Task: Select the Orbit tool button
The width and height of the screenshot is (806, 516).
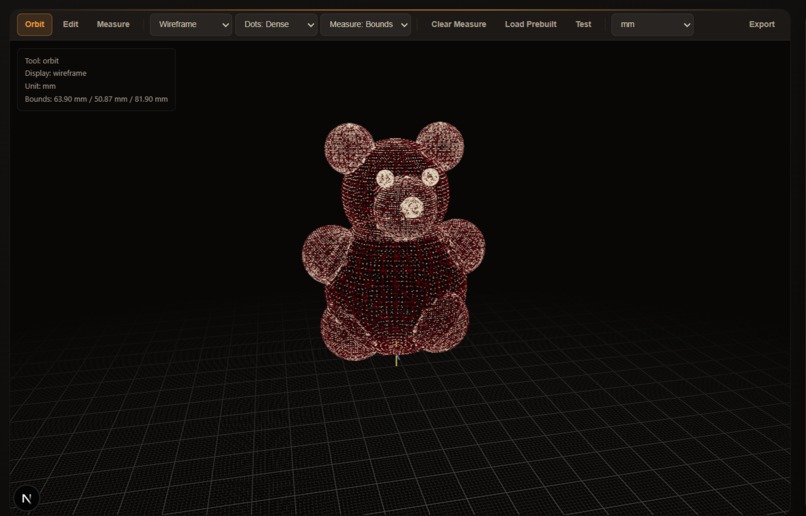Action: tap(34, 25)
